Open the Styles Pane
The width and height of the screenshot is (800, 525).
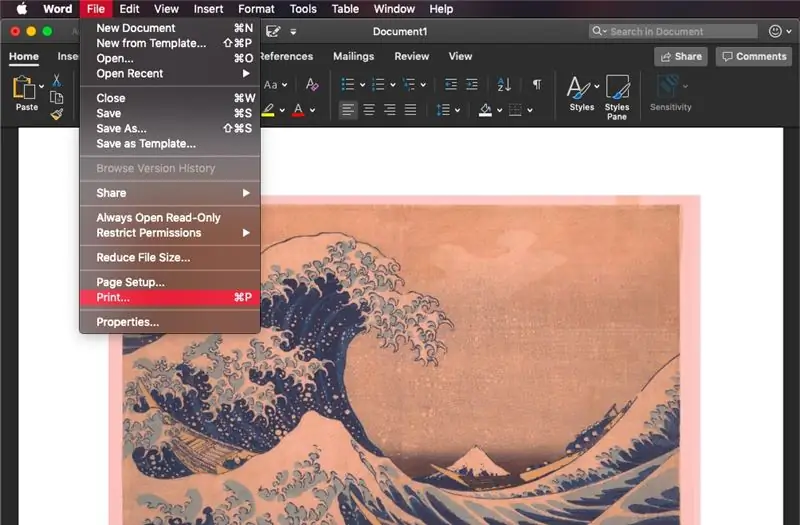coord(617,97)
